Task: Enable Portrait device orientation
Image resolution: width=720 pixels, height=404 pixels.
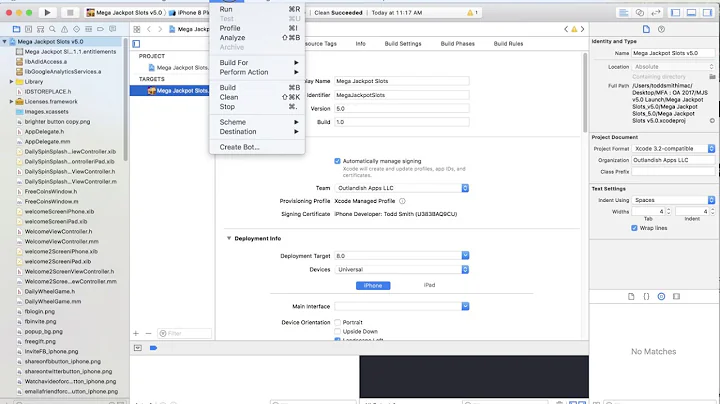Action: (338, 322)
